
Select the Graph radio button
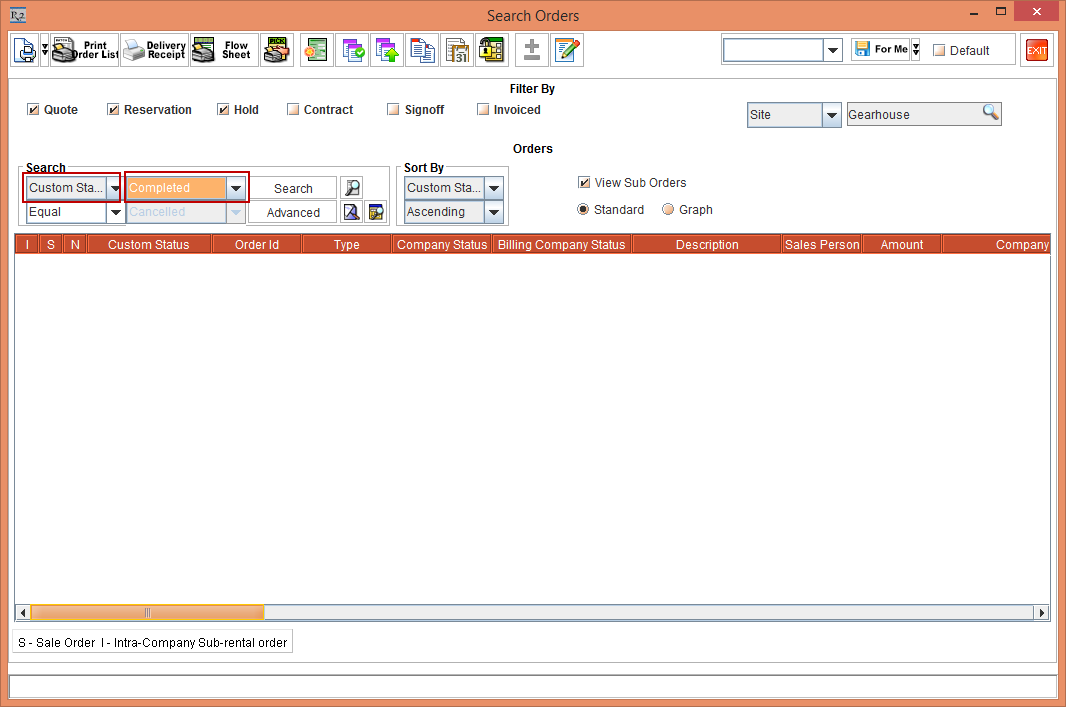pos(668,210)
